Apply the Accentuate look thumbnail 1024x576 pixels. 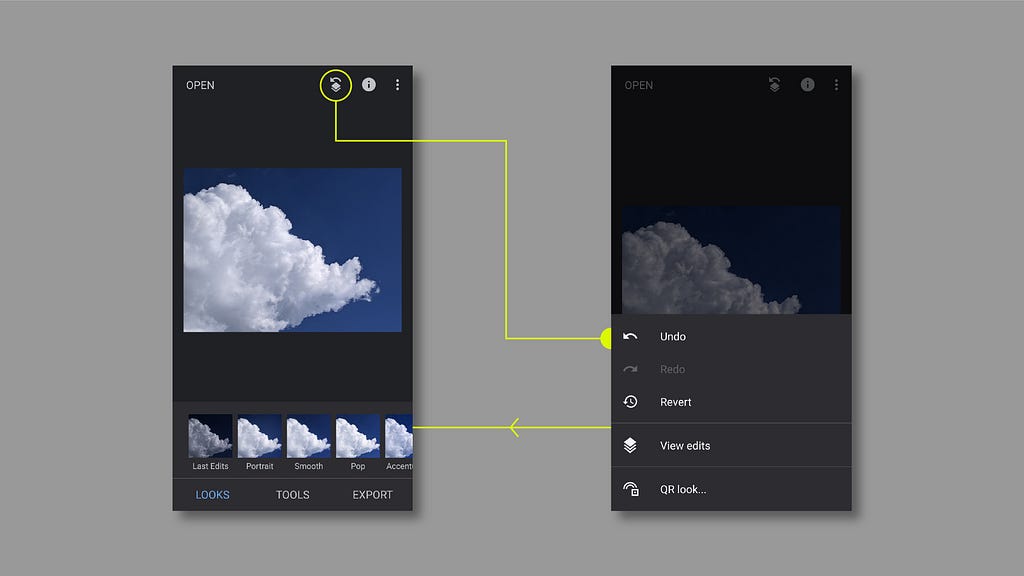click(398, 436)
